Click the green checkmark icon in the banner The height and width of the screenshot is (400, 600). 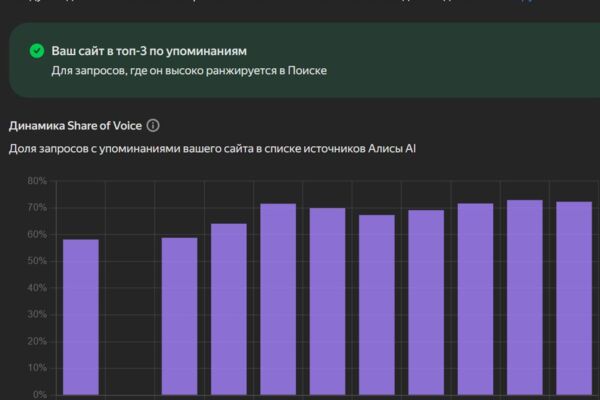coord(37,51)
